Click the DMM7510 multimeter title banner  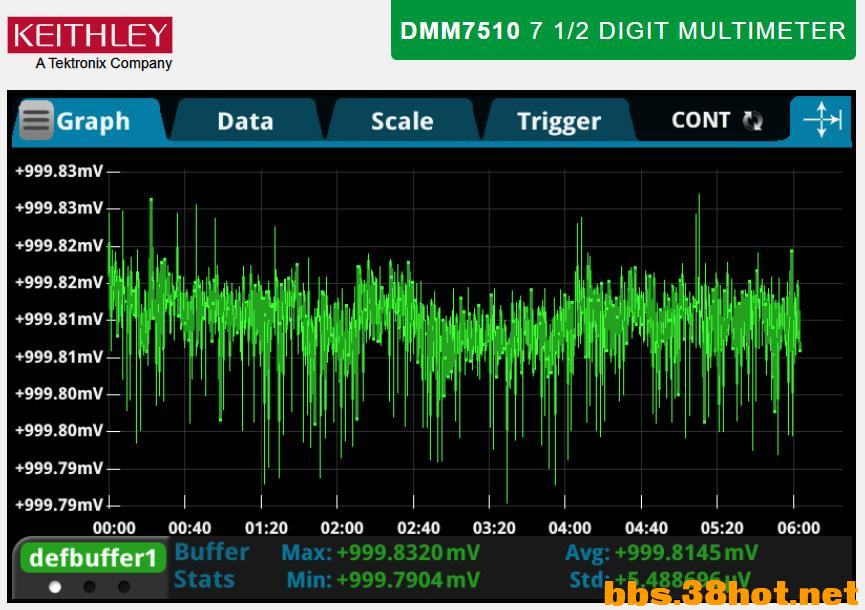pos(622,31)
